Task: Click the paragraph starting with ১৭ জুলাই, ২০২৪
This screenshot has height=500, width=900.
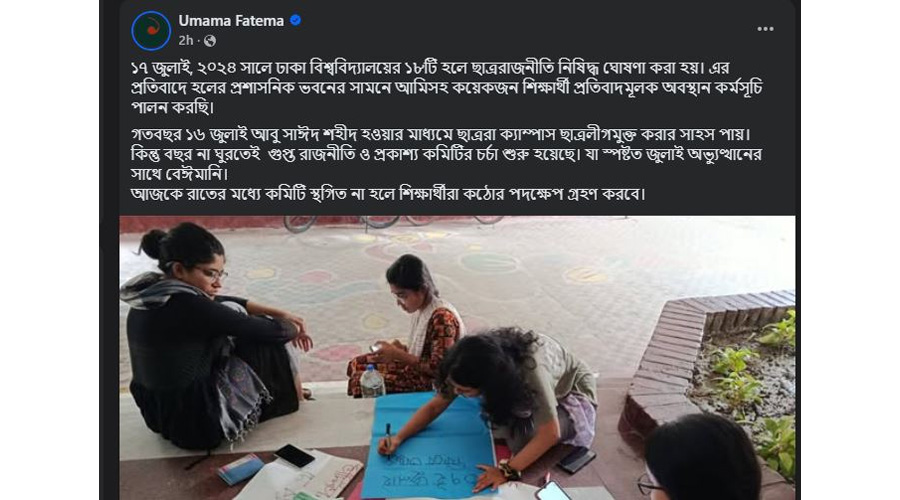Action: coord(447,88)
